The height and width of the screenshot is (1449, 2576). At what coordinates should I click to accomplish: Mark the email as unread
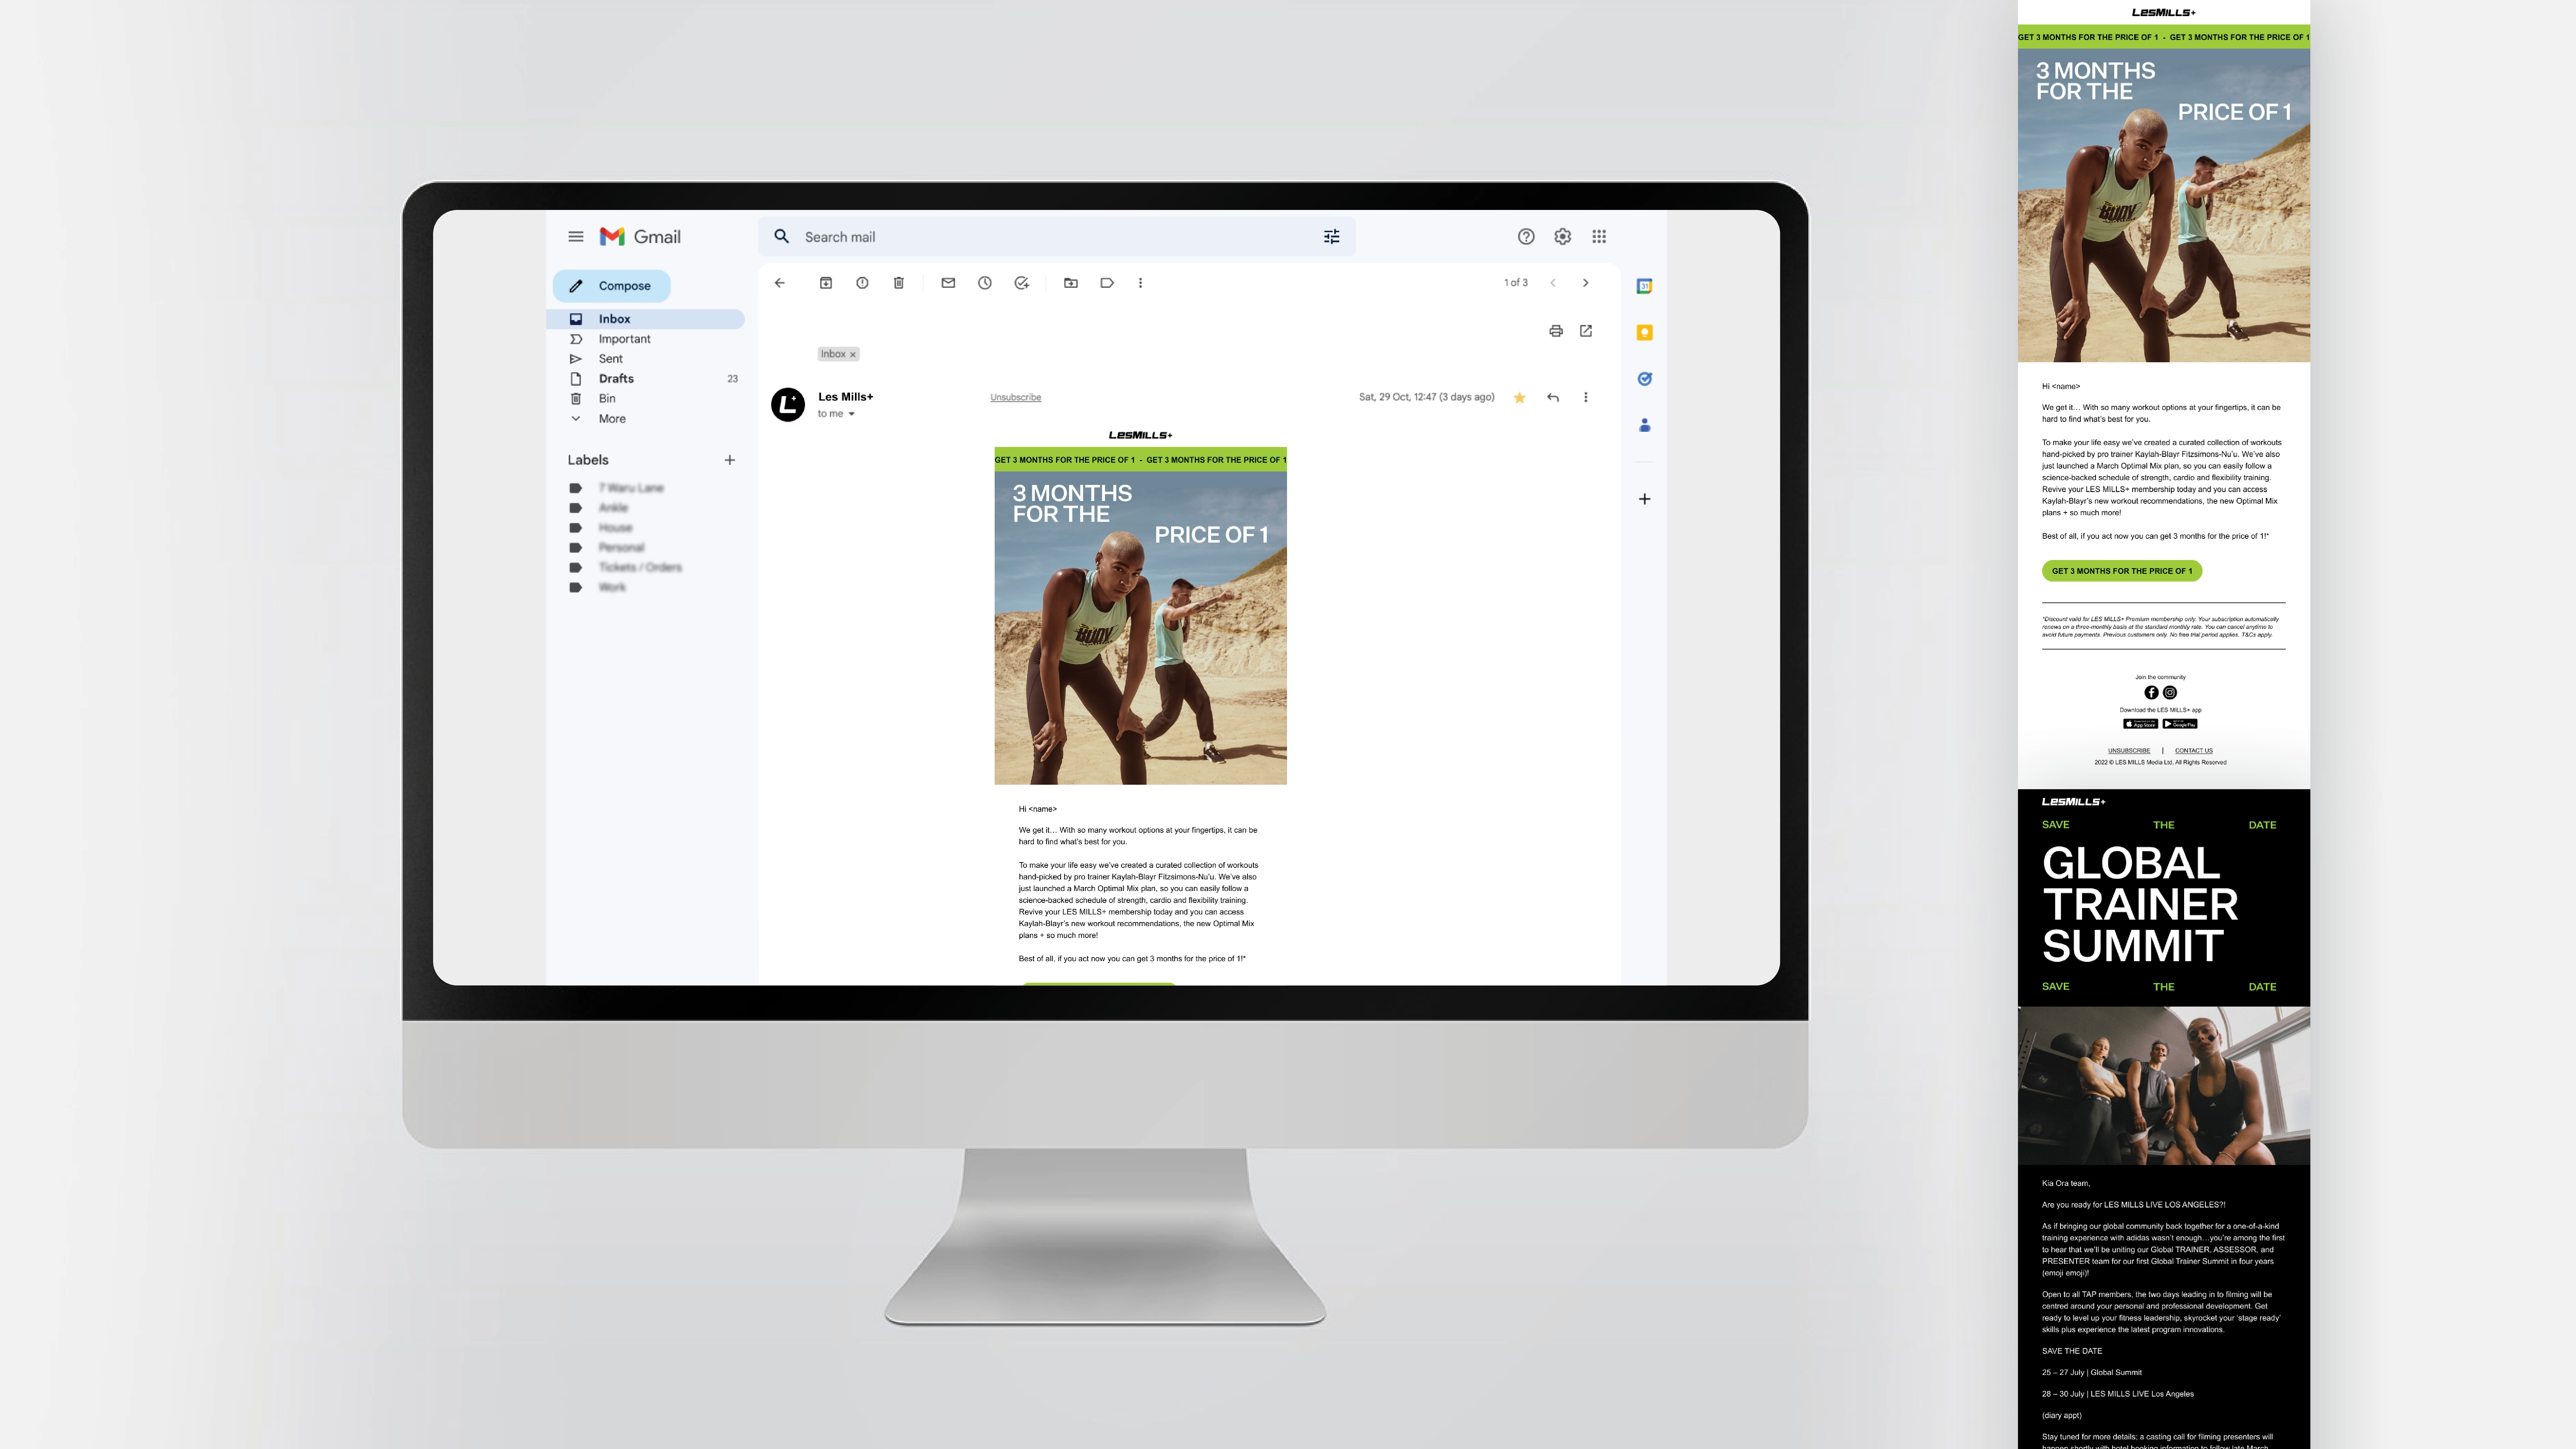(948, 283)
